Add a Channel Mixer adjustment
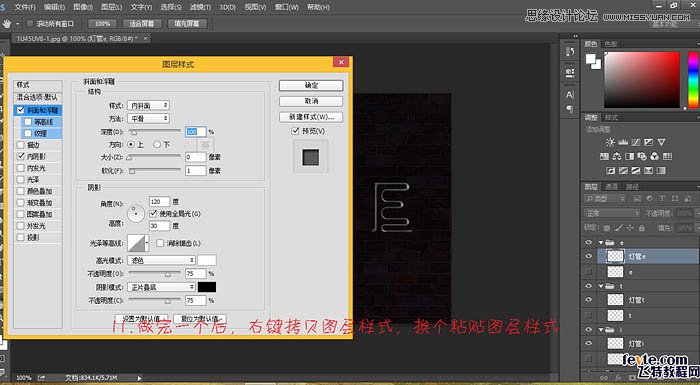Viewport: 700px width, 385px height. [x=654, y=156]
